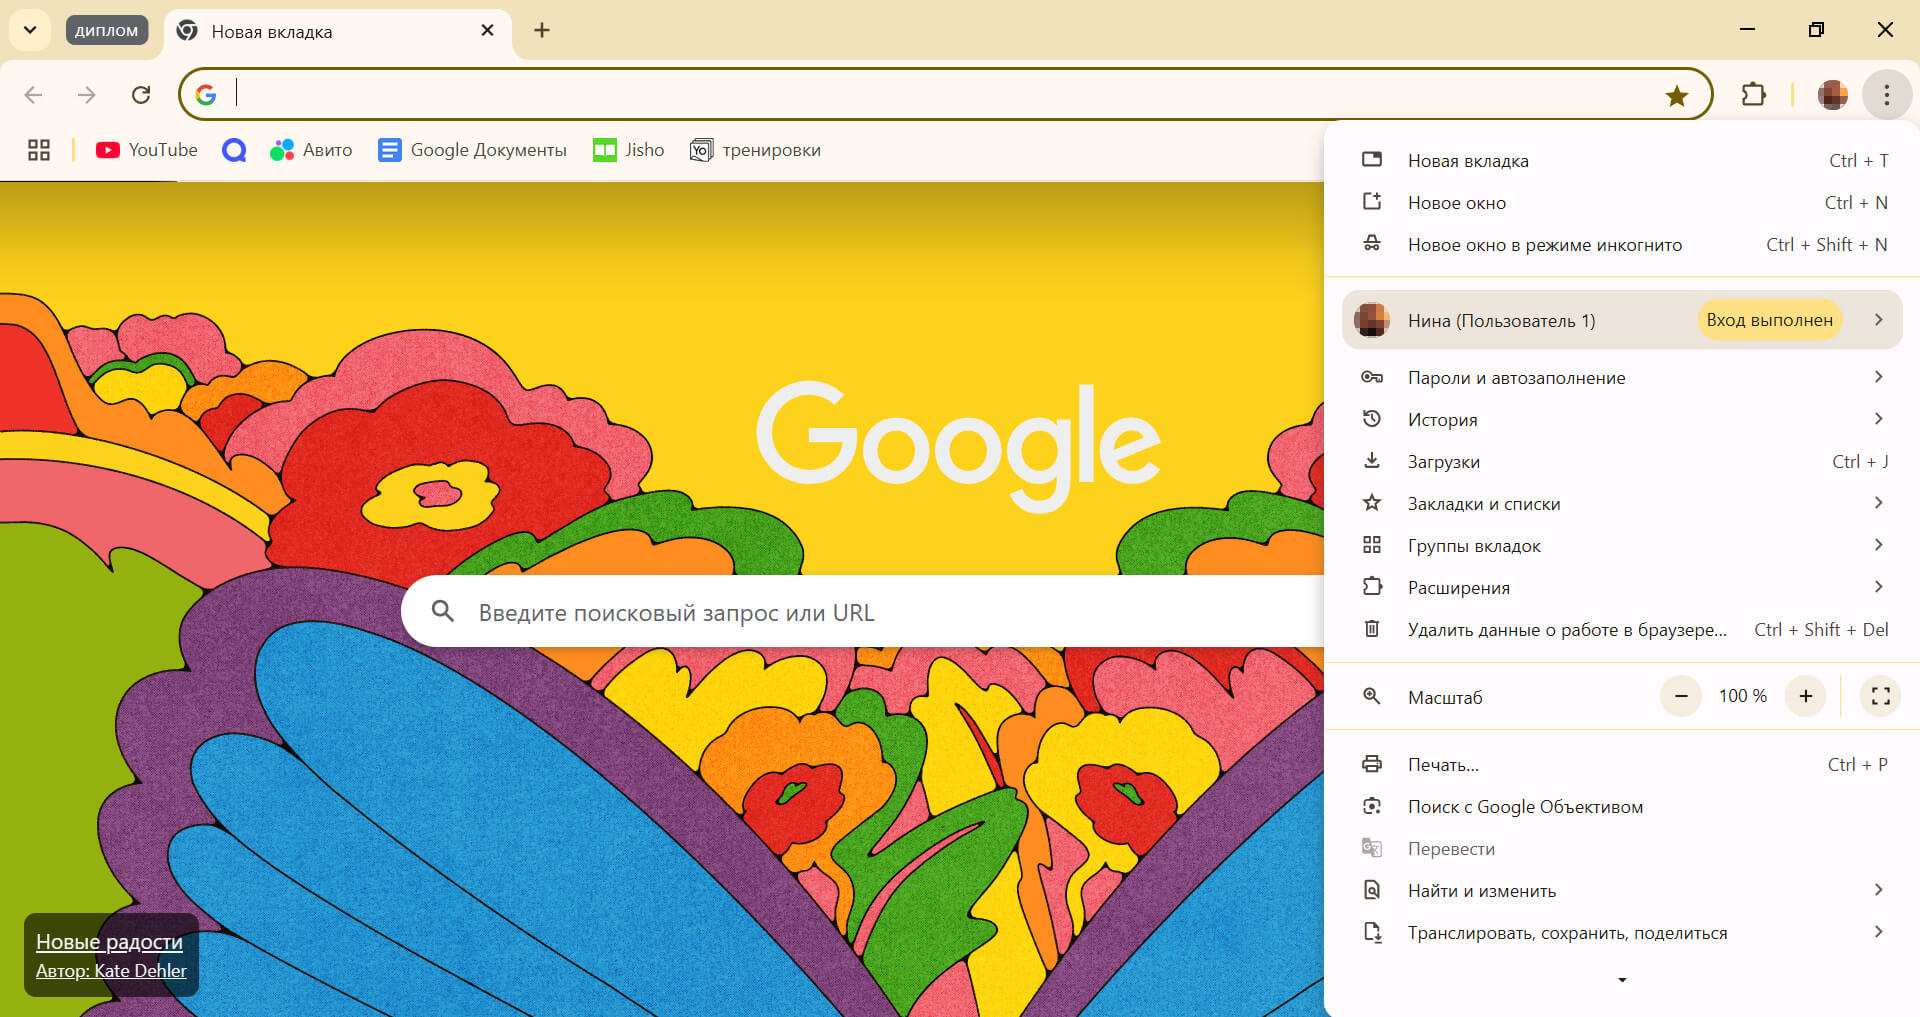Expand Транслировать, сохранить, поделиться chevron
Viewport: 1920px width, 1017px height.
[x=1879, y=932]
